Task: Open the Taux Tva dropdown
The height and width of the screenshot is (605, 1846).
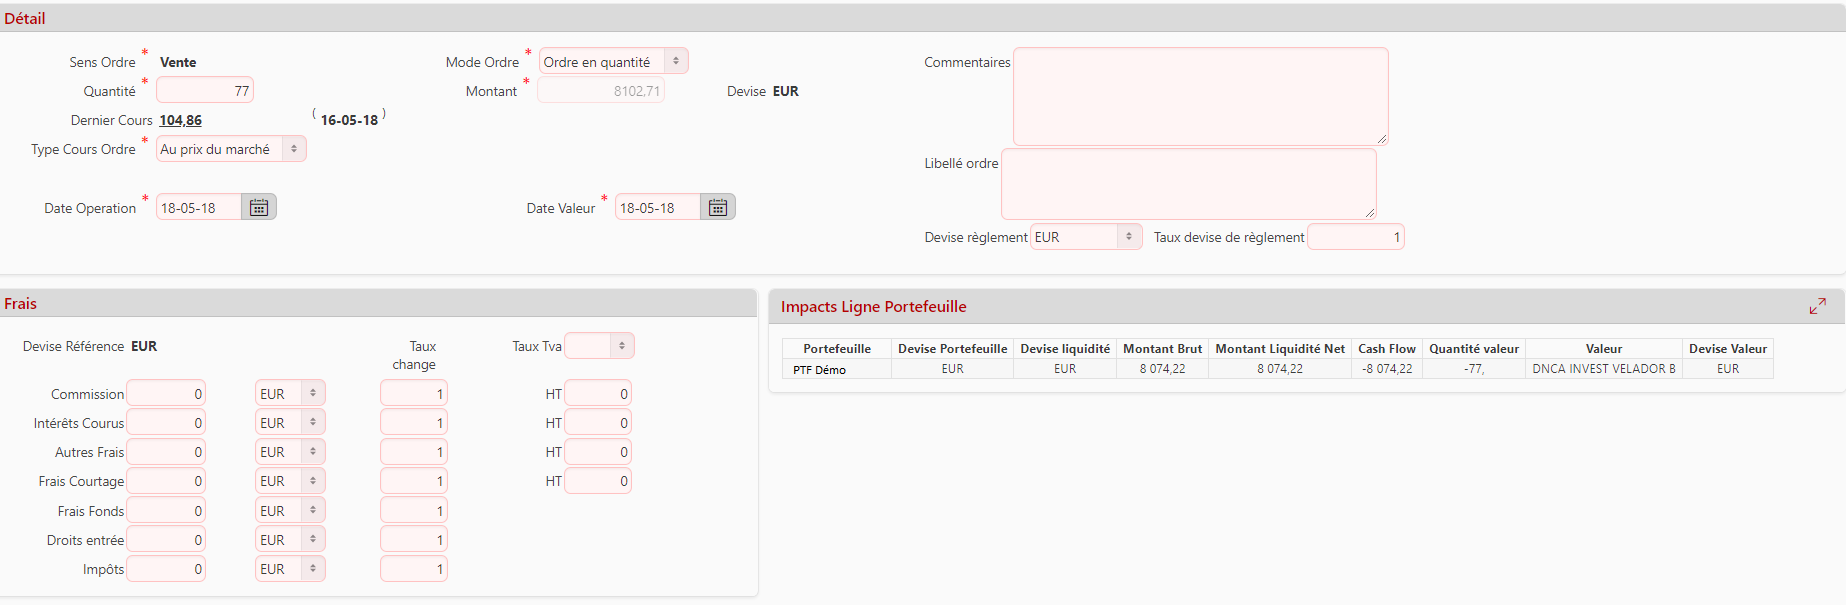Action: 599,346
